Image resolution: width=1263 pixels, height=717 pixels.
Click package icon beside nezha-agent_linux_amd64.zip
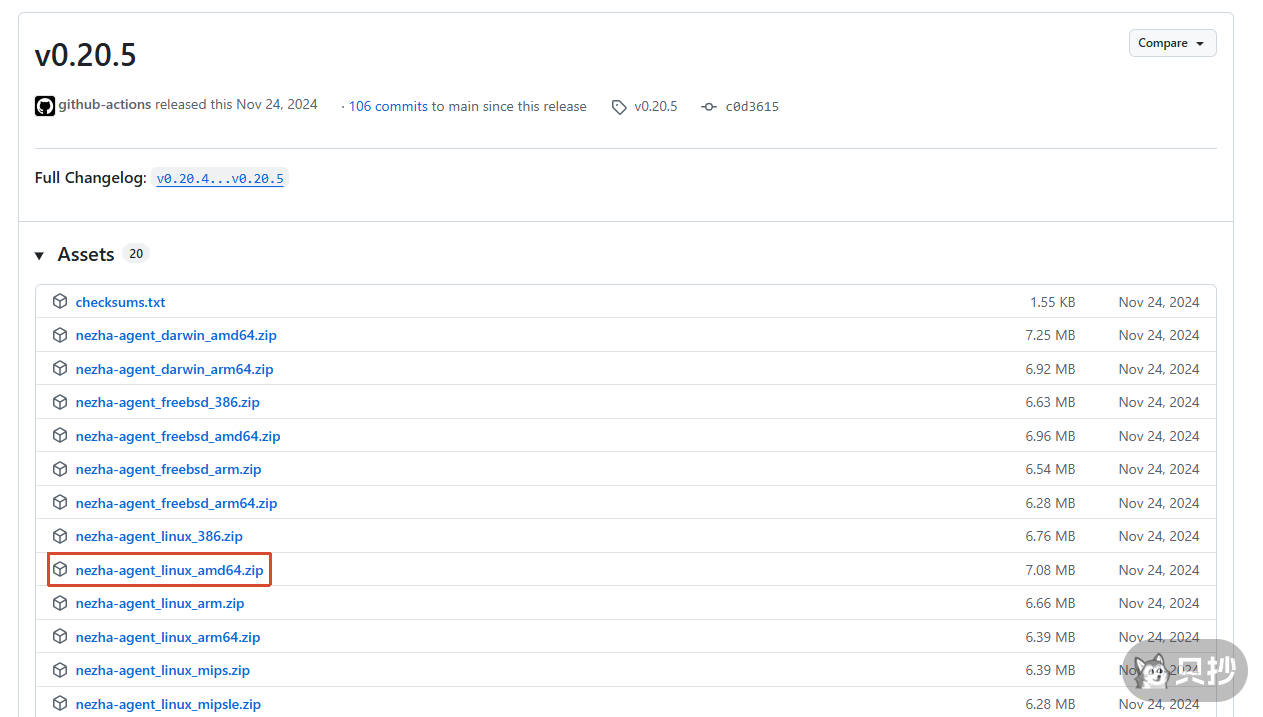point(60,570)
